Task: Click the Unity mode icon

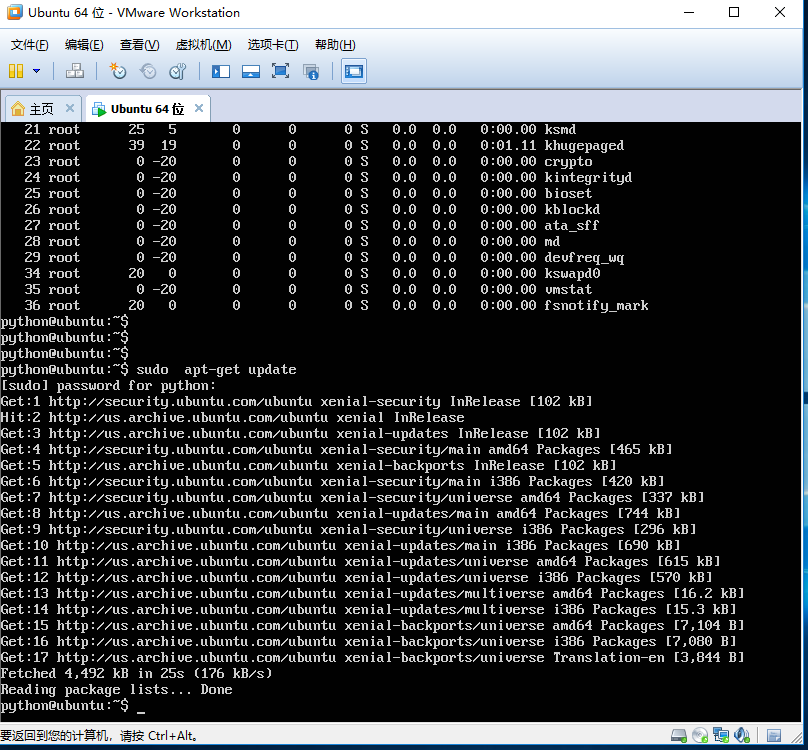Action: coord(311,71)
